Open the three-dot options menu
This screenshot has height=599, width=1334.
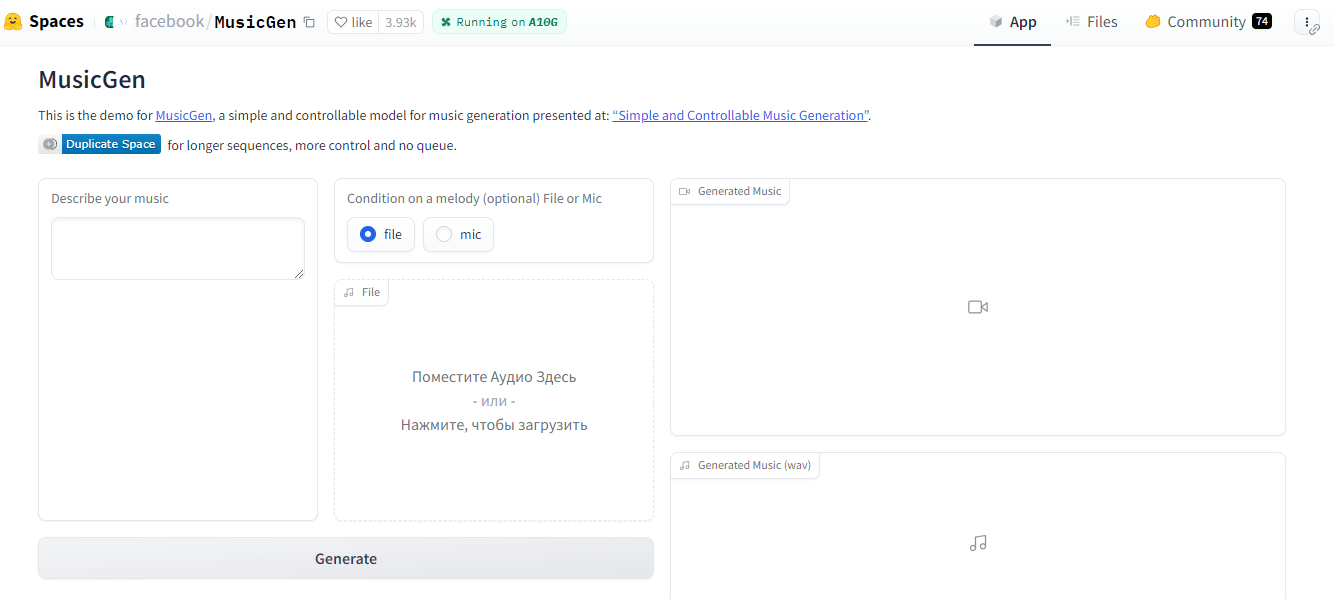click(x=1307, y=22)
